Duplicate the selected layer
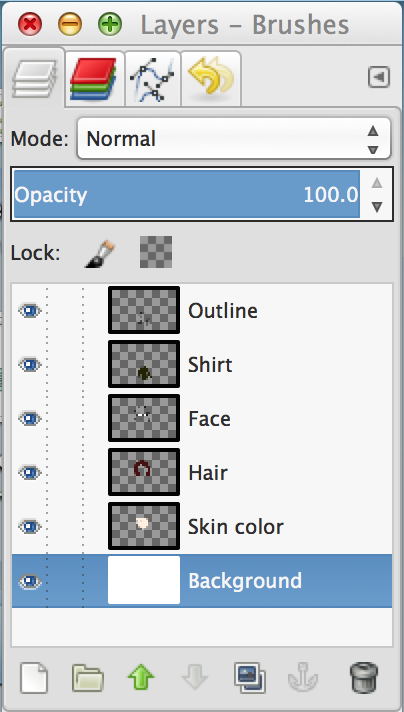 click(x=250, y=678)
